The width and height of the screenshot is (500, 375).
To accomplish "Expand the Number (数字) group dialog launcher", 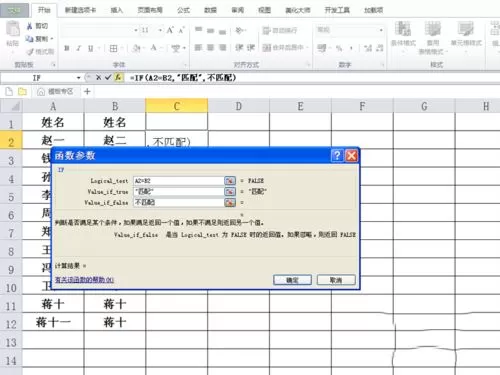I will [383, 65].
